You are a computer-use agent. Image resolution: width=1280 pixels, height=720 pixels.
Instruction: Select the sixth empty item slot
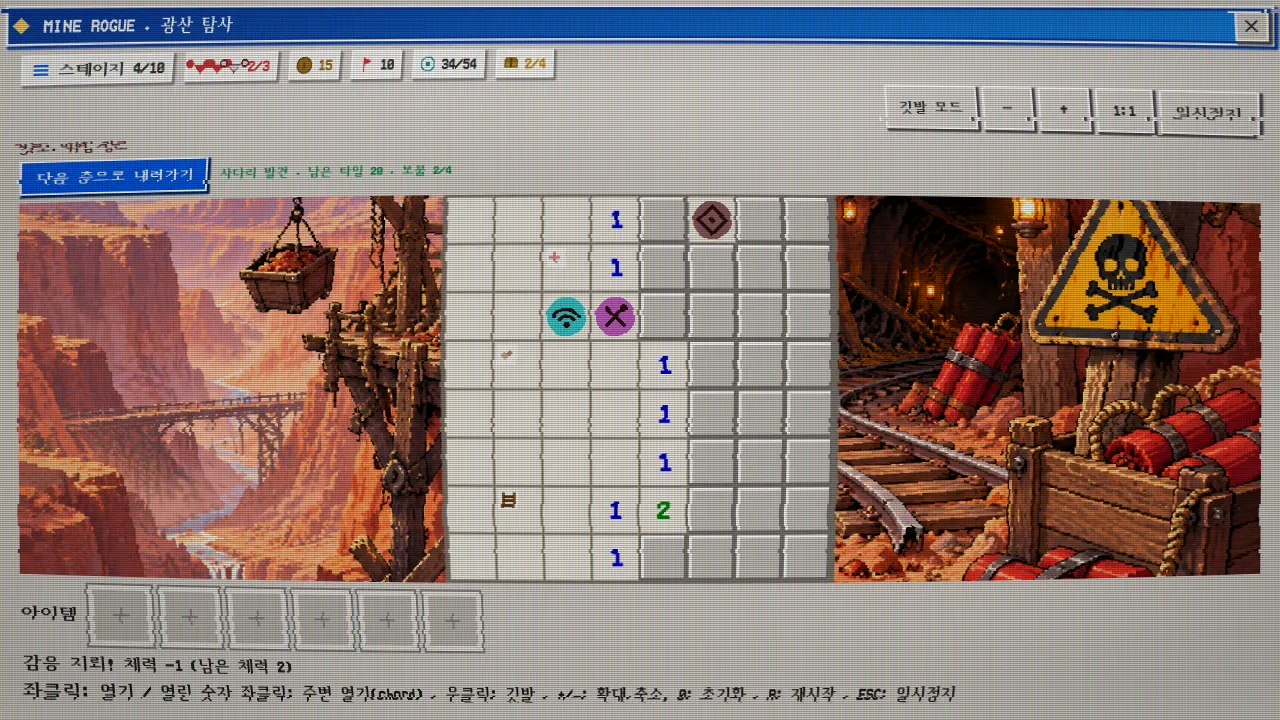[453, 621]
